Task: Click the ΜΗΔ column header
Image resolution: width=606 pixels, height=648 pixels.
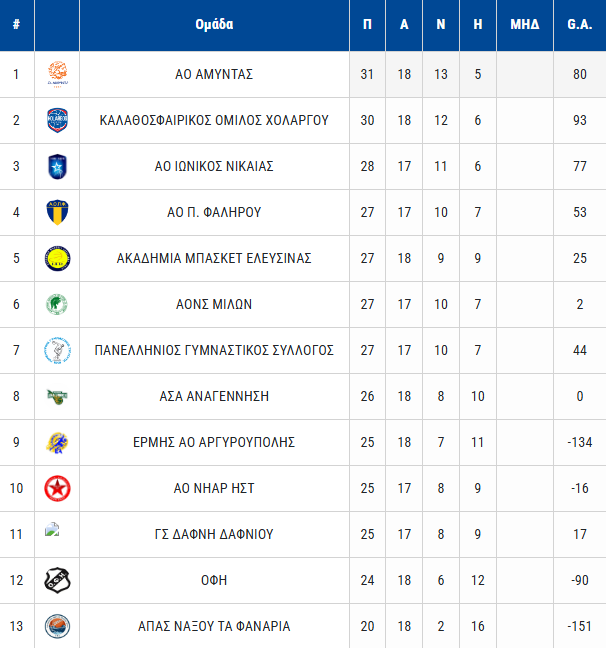Action: click(x=524, y=25)
